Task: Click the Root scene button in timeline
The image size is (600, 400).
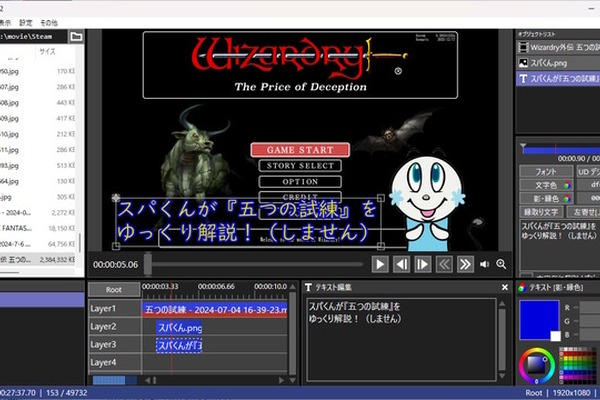Action: [x=114, y=290]
